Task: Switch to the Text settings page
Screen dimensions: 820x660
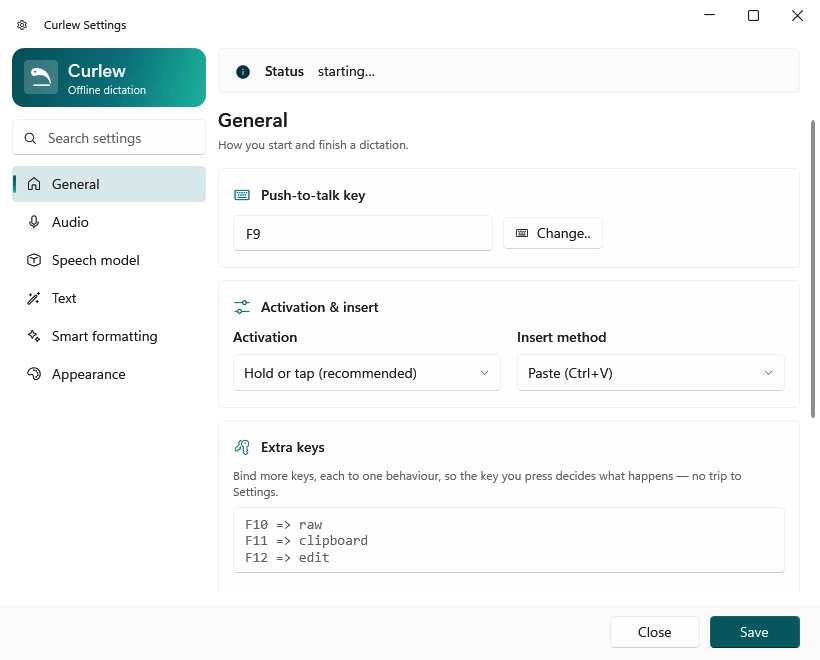Action: point(109,298)
